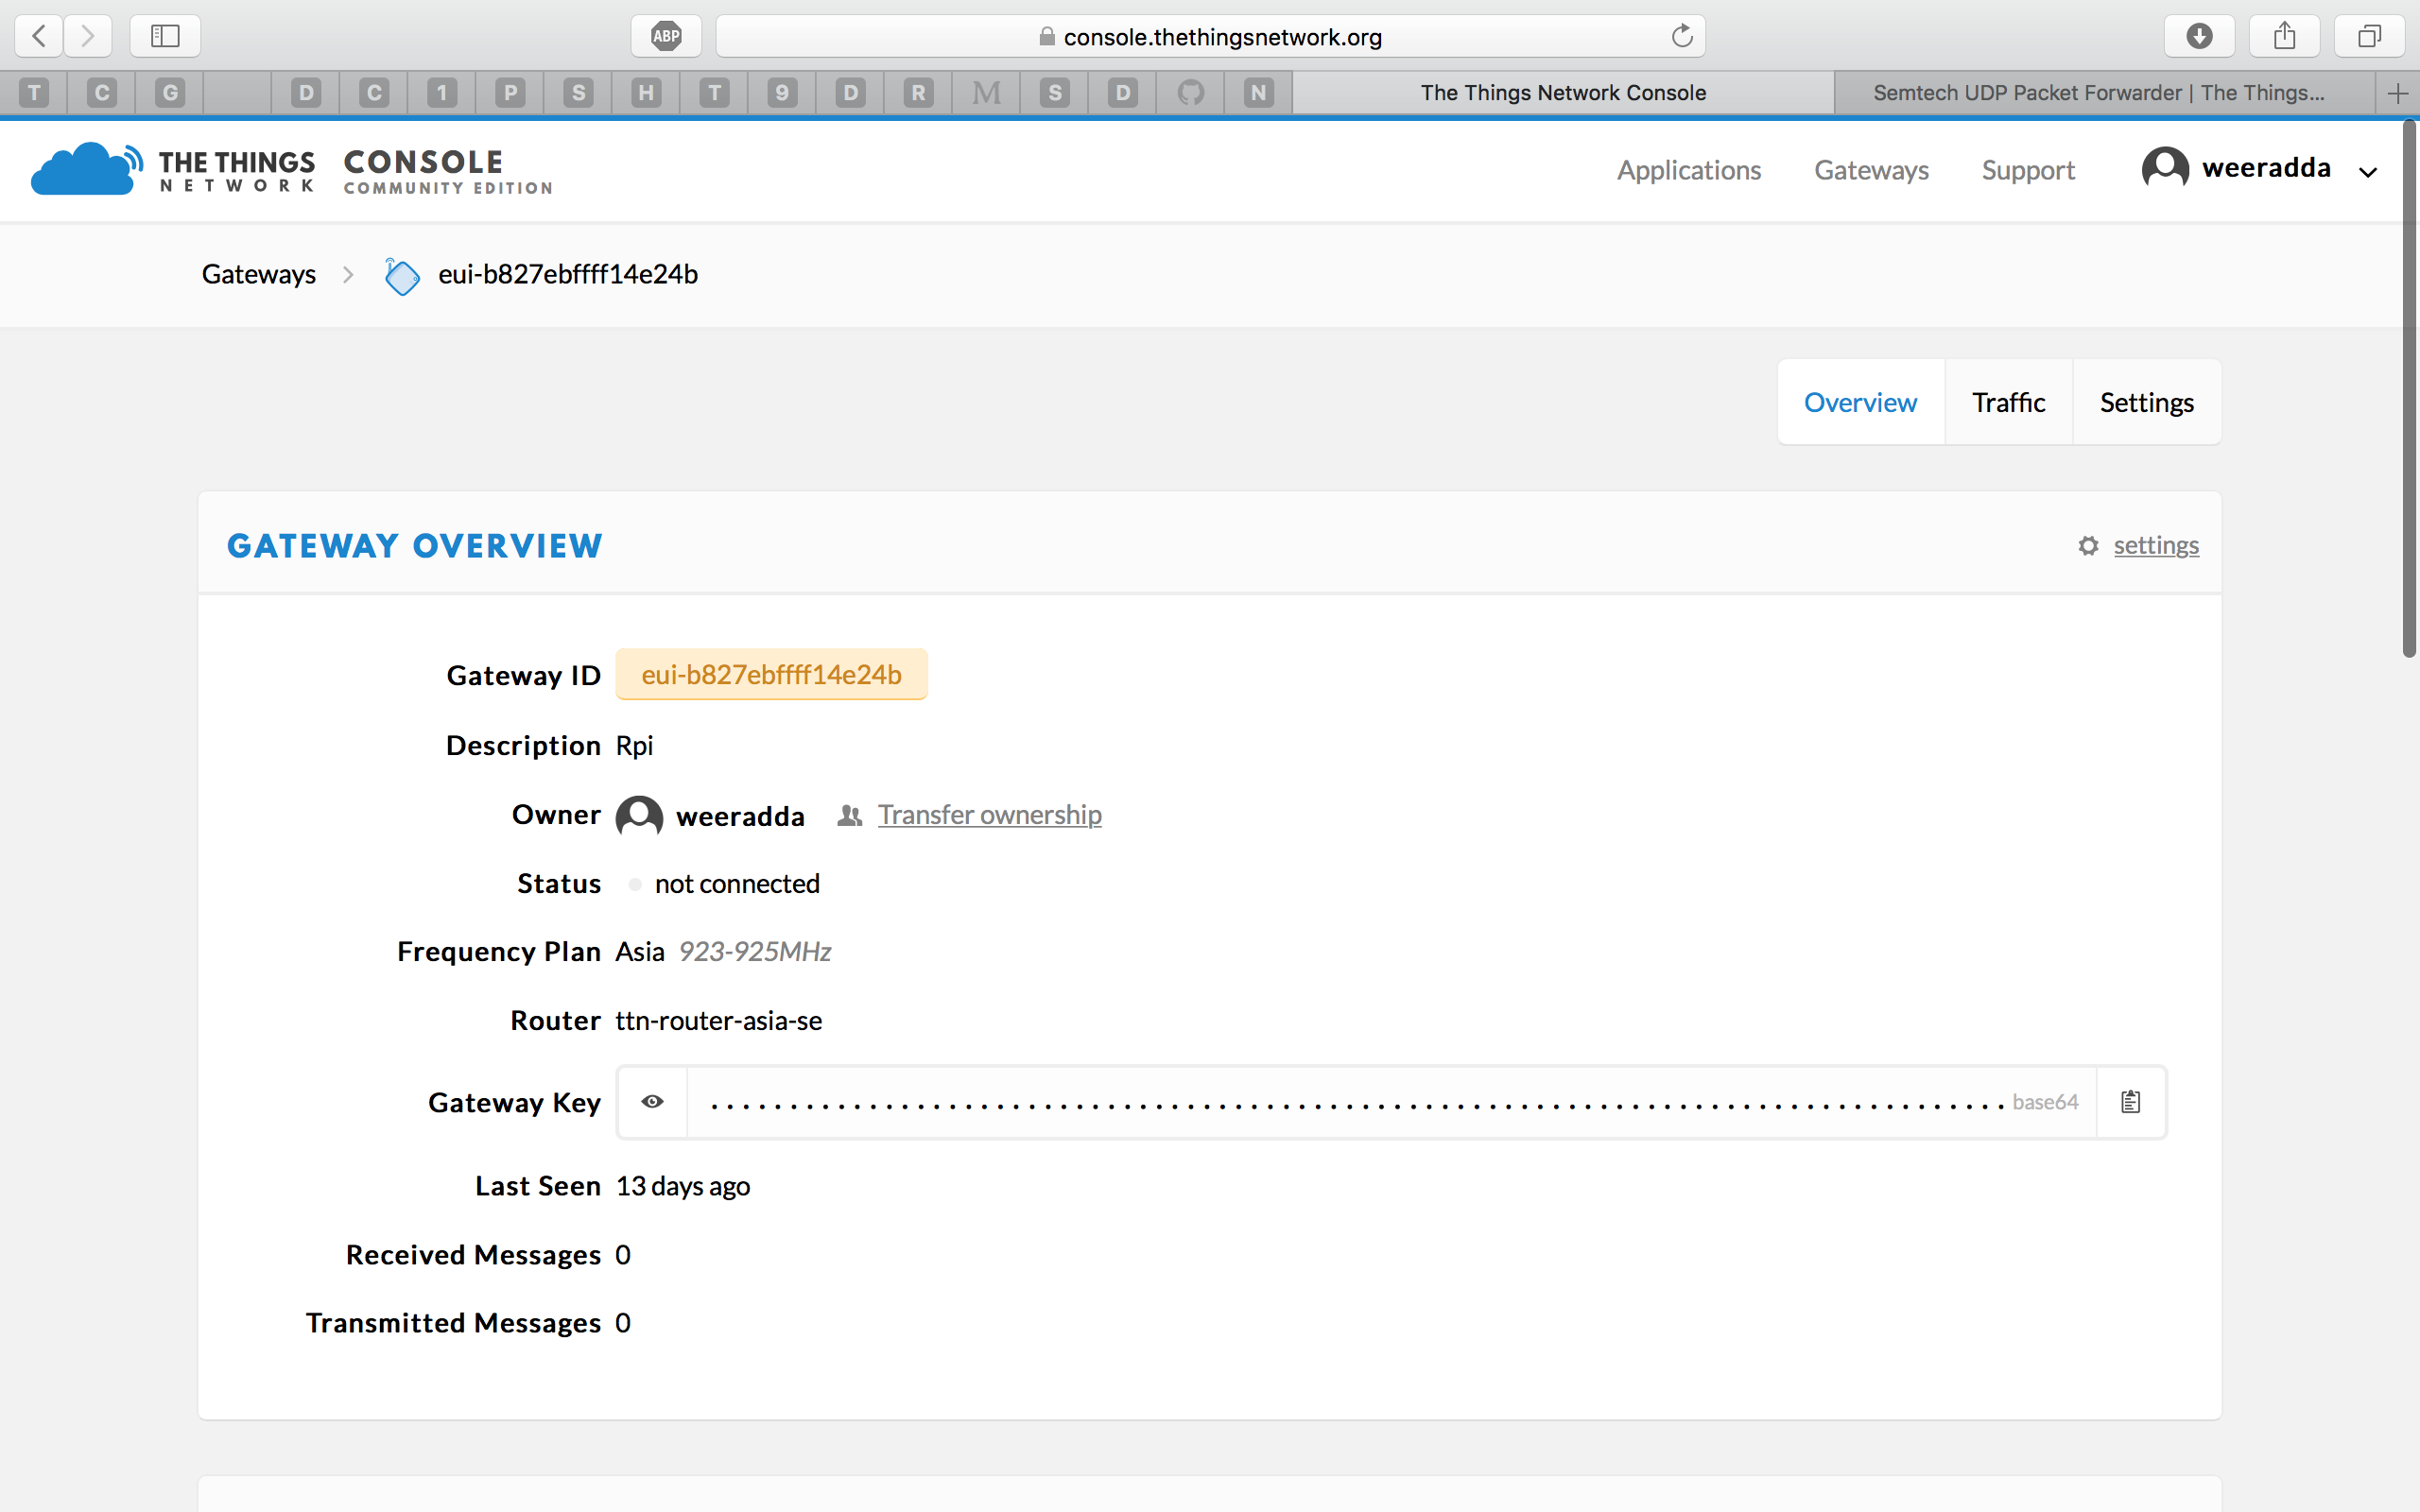The width and height of the screenshot is (2420, 1512).
Task: Switch to Semtech UDP Packet Forwarder tab
Action: coord(2104,93)
